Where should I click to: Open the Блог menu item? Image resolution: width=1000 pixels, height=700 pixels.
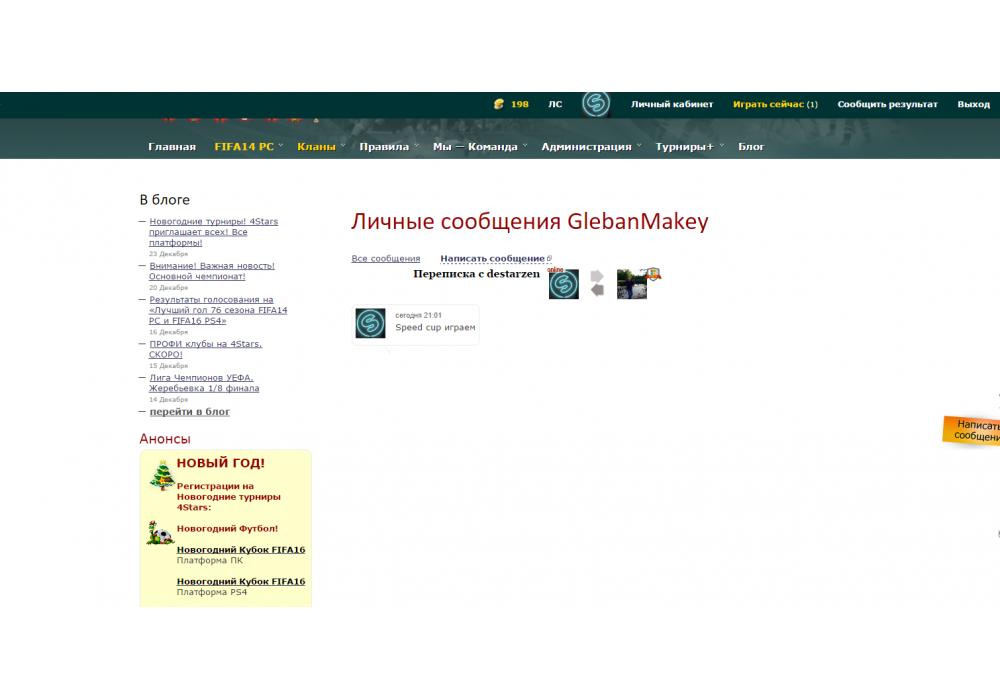[751, 147]
